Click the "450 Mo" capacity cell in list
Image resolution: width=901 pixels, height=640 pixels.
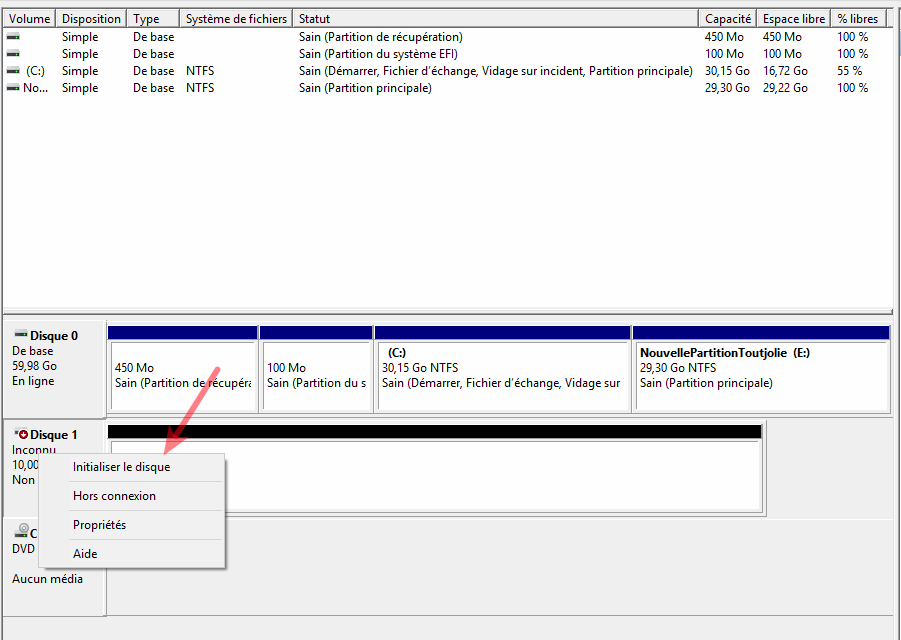(724, 37)
